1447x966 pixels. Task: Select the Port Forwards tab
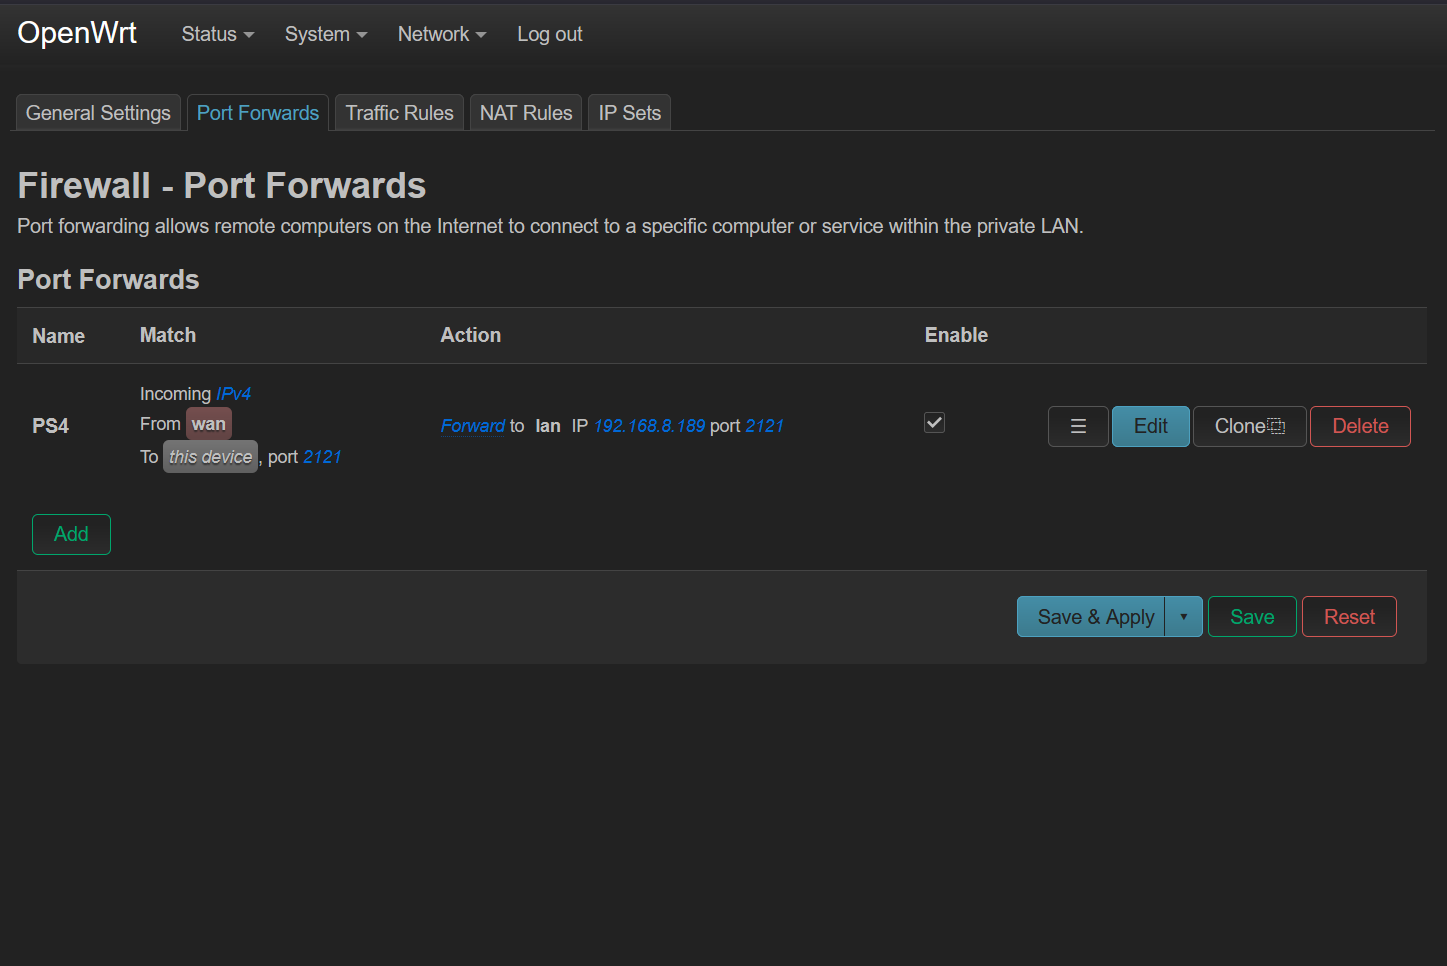pyautogui.click(x=258, y=113)
